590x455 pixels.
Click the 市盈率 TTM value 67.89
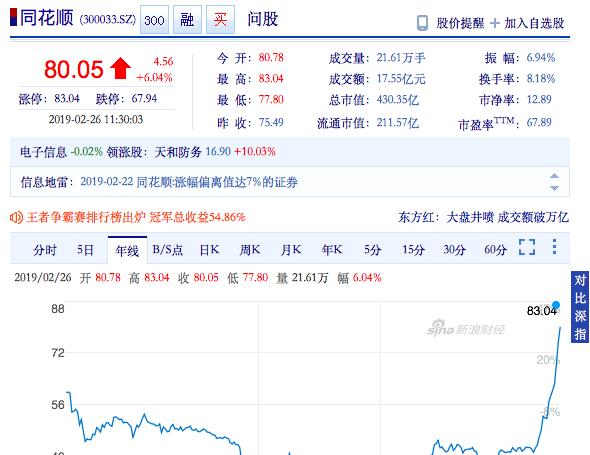coord(539,122)
